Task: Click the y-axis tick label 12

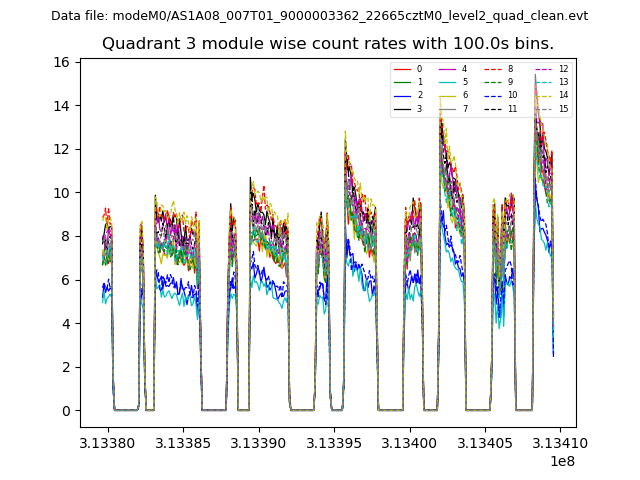Action: 60,150
